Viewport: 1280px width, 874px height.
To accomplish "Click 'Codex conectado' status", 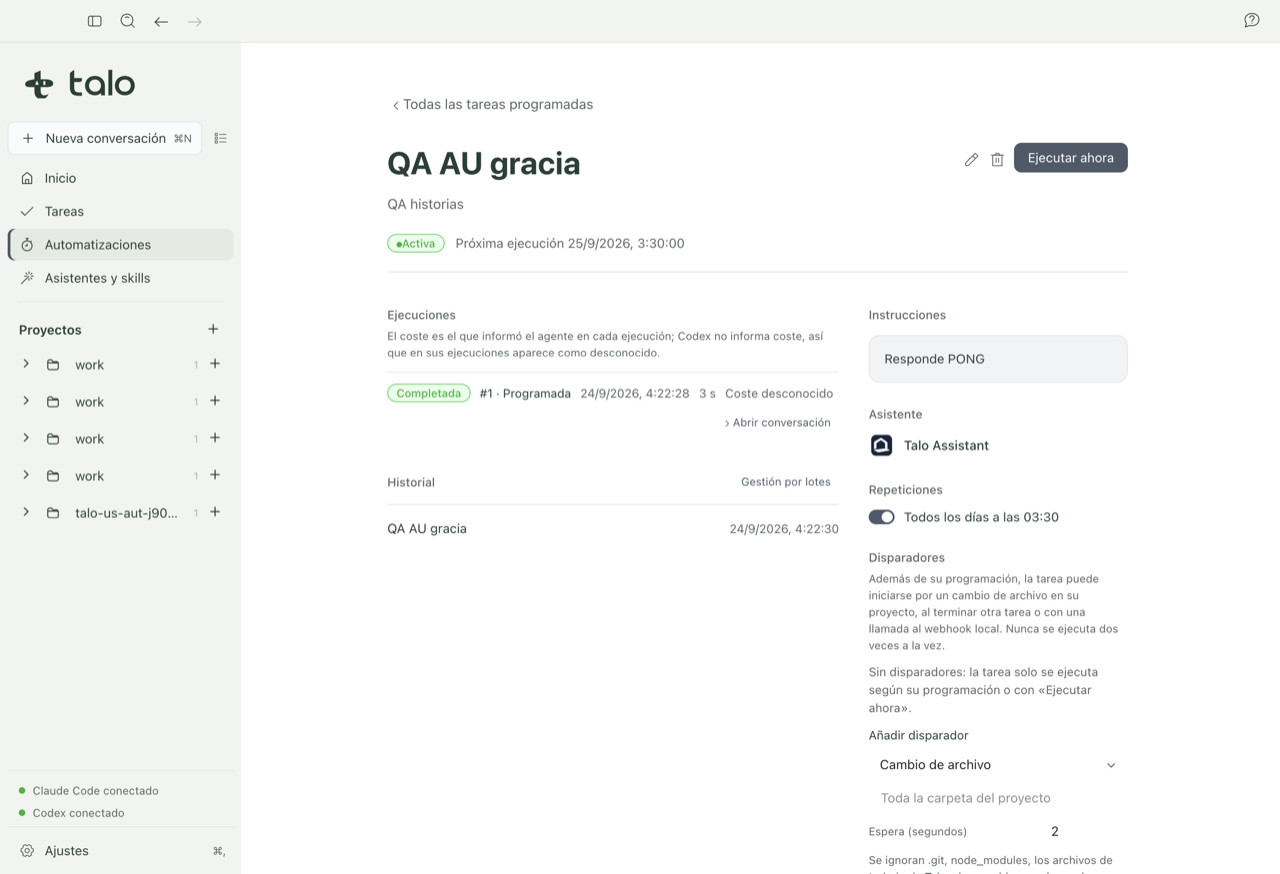I will point(78,813).
